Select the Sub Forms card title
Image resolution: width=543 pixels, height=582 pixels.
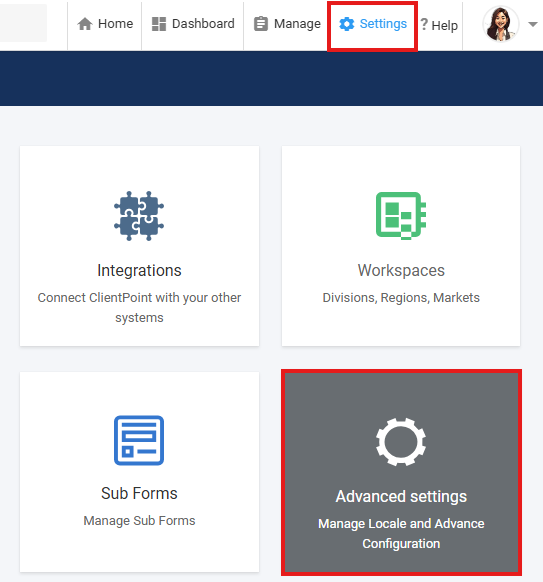139,493
